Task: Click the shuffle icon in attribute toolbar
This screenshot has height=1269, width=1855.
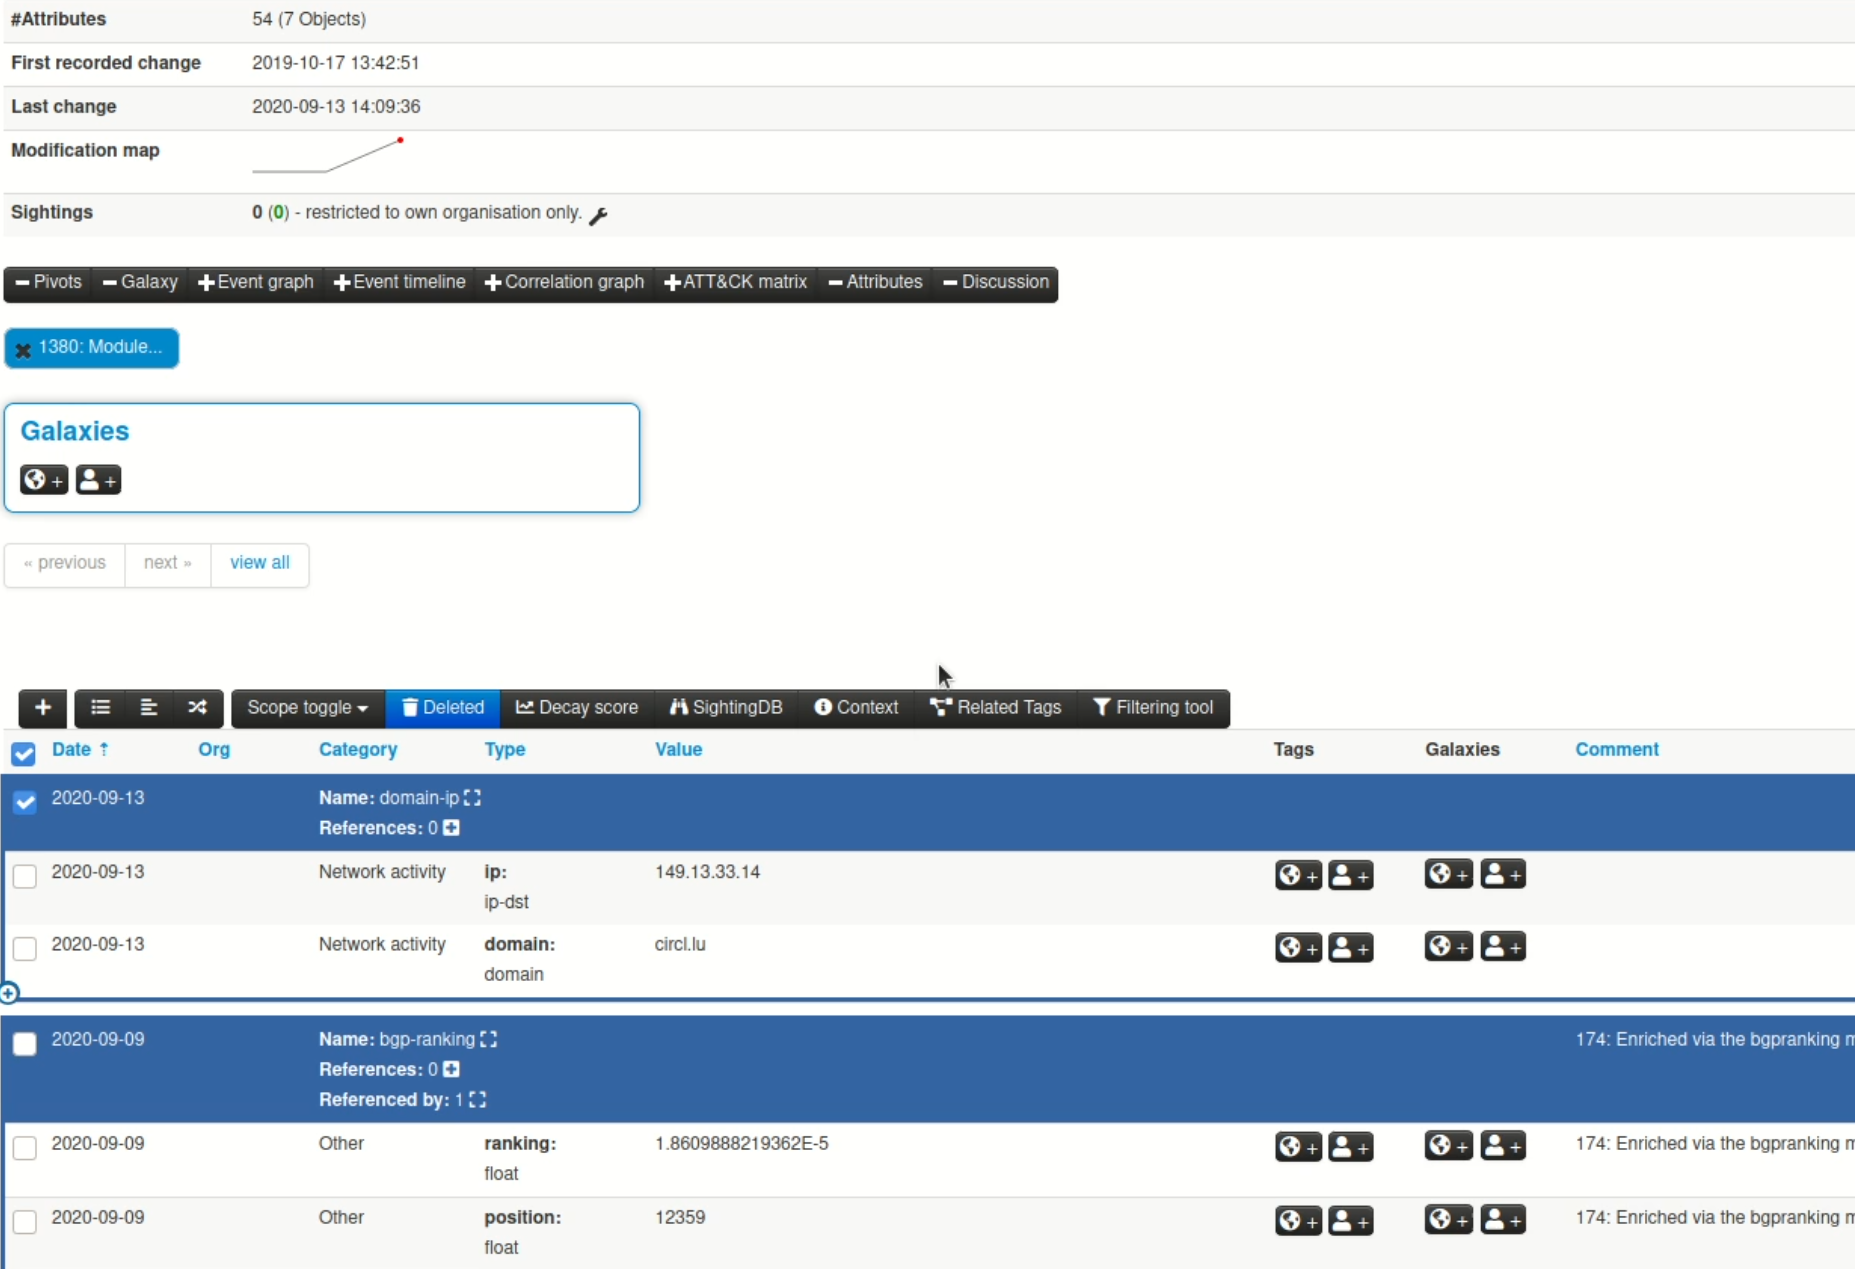Action: pos(197,708)
